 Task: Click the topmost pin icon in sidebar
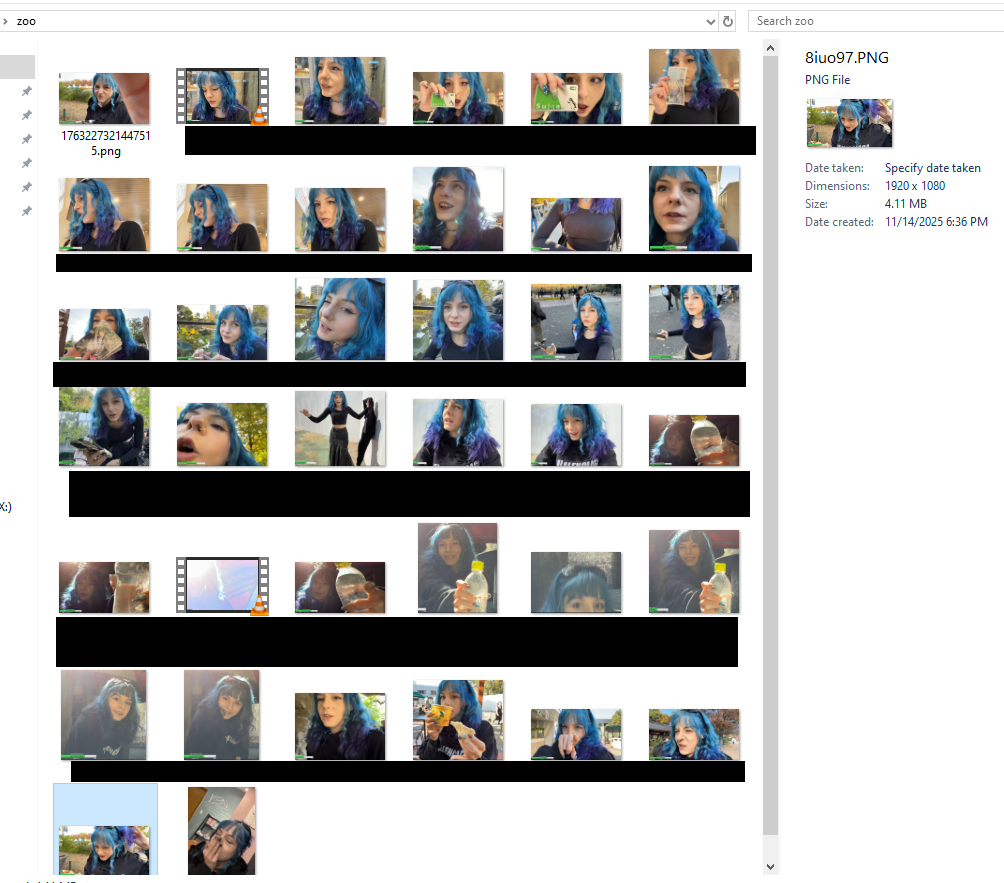coord(27,91)
